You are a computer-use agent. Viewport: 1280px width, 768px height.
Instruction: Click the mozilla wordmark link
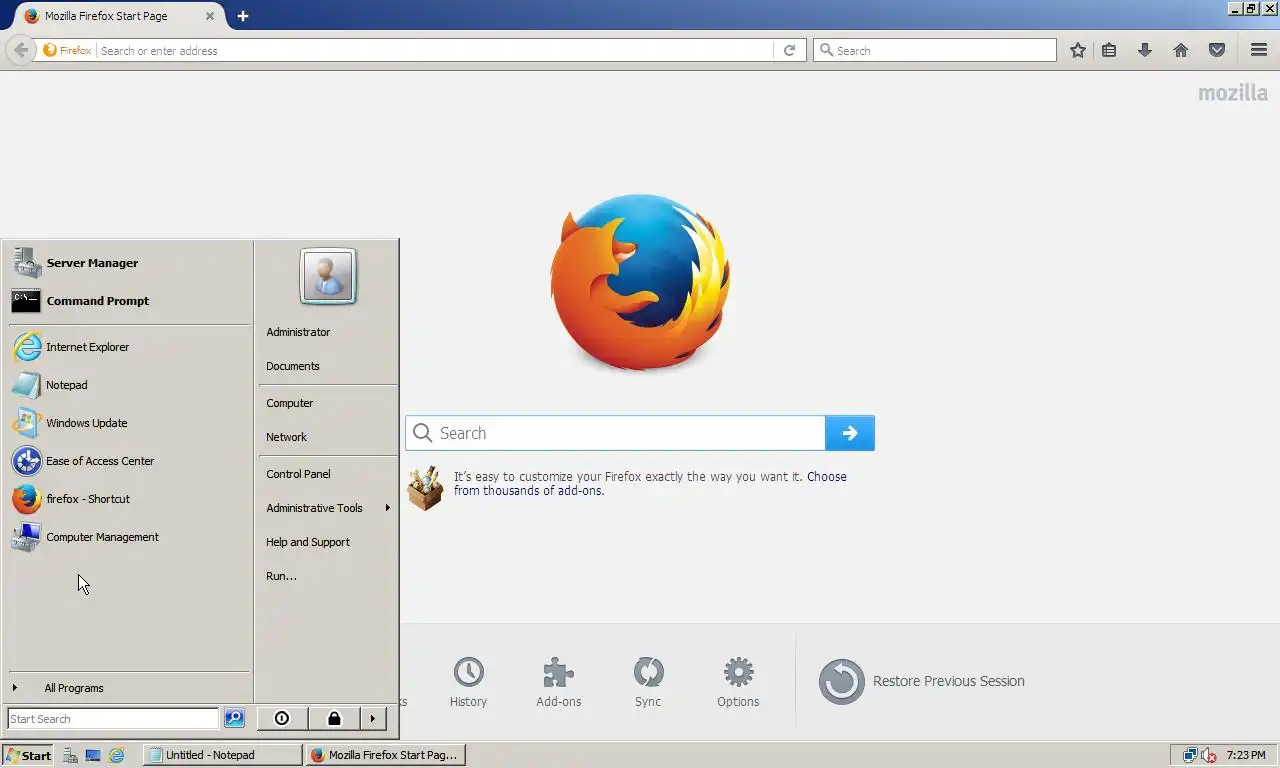(1233, 93)
